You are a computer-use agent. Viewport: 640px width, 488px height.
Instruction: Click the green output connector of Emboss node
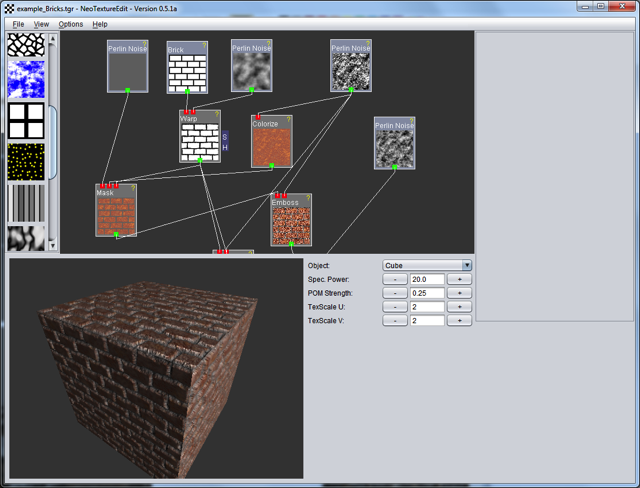(291, 244)
